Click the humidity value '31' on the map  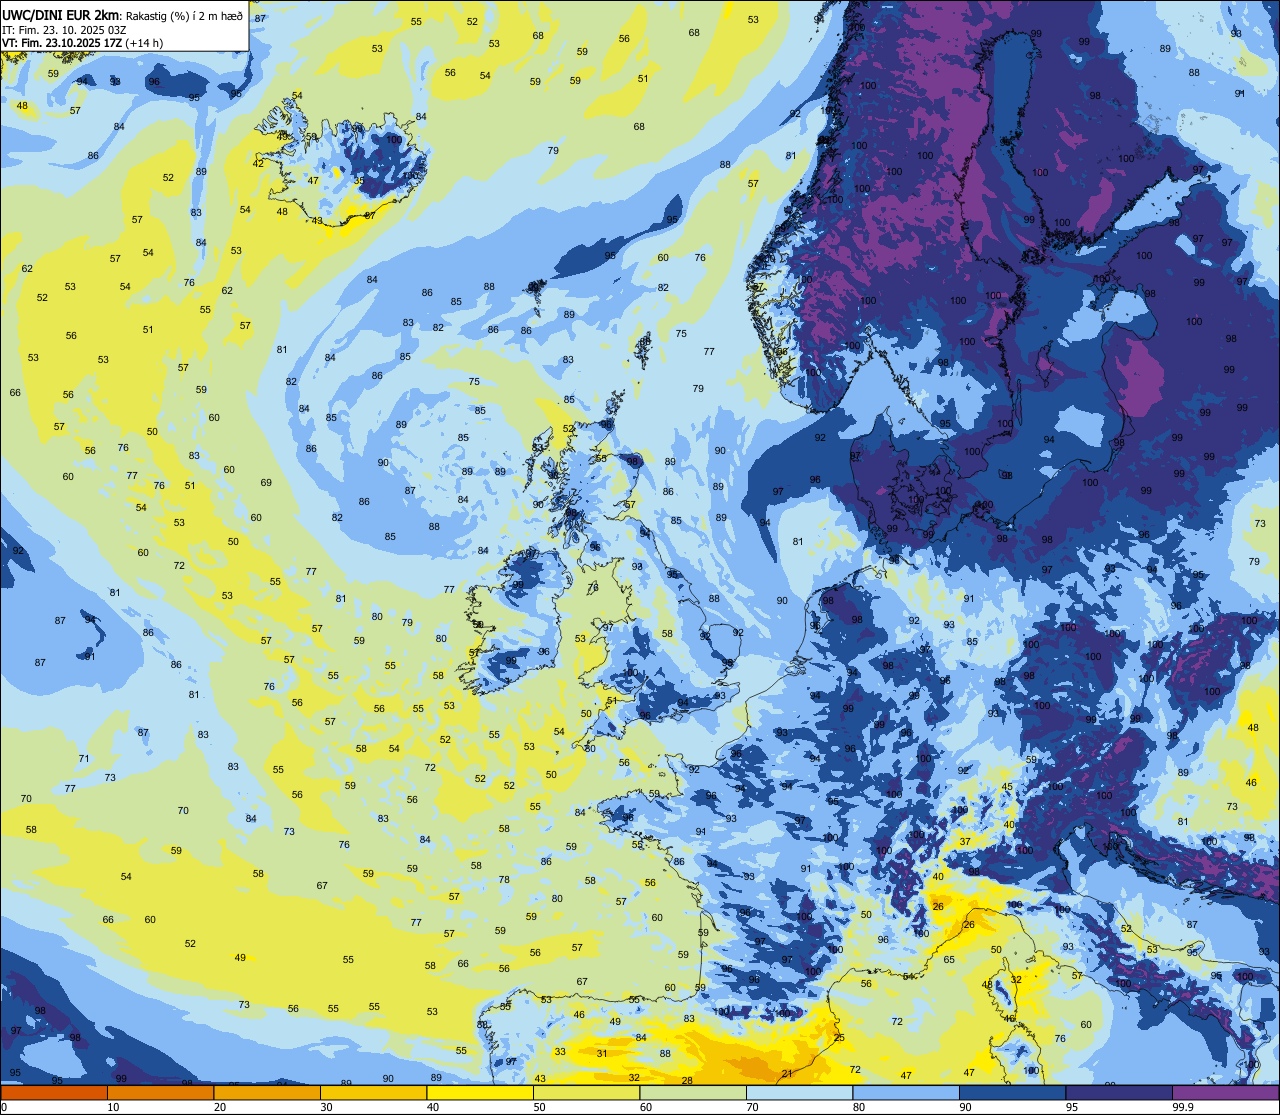[x=602, y=1054]
